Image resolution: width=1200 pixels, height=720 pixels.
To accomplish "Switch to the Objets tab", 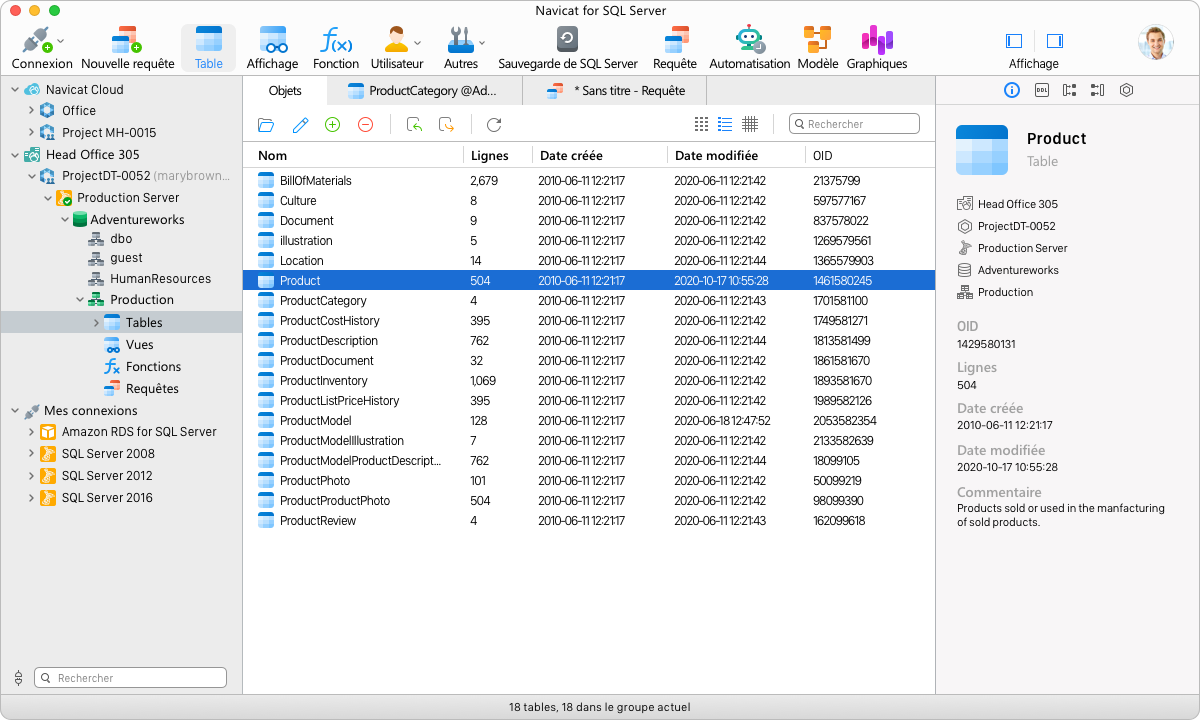I will pos(285,91).
